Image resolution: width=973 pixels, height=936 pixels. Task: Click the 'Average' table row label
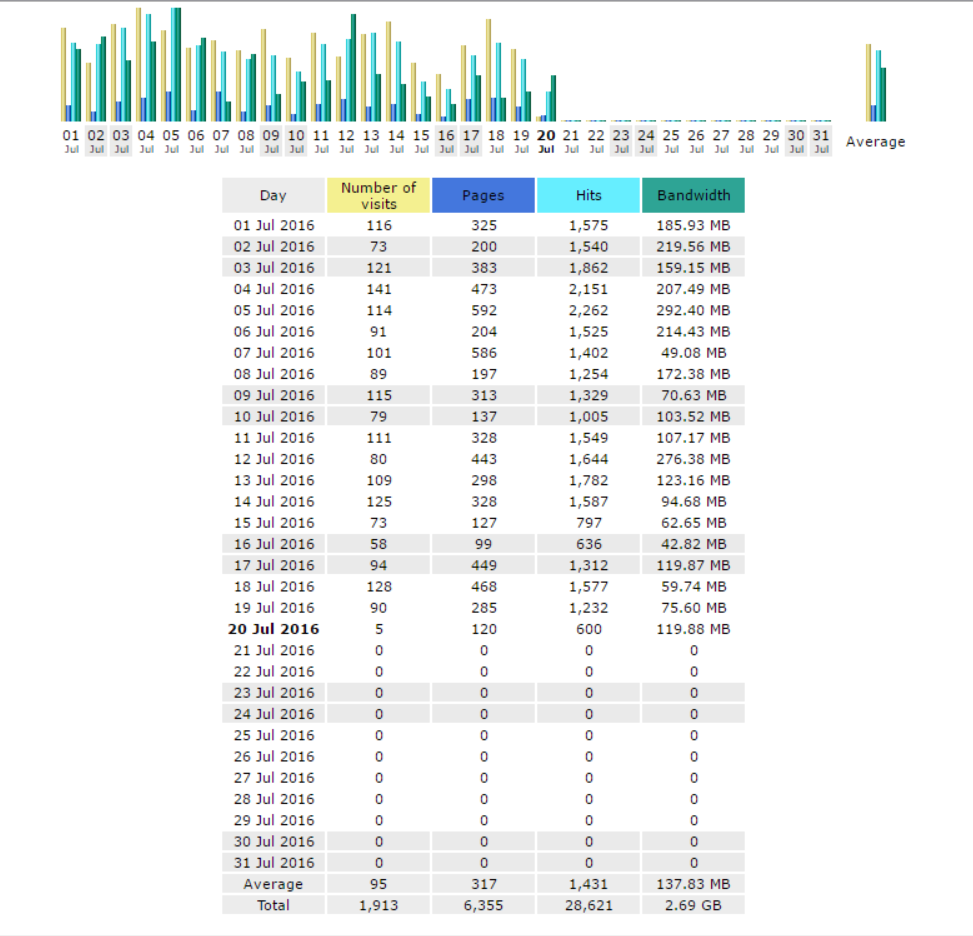(273, 884)
